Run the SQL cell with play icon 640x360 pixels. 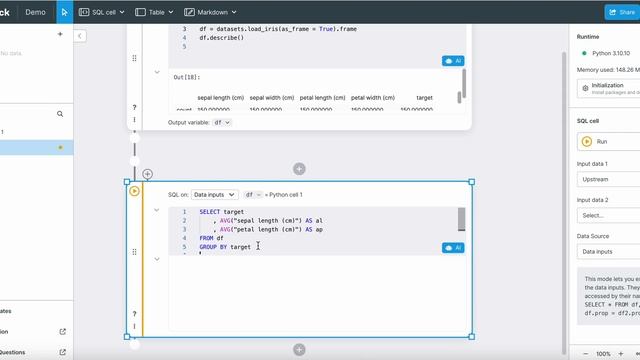134,191
